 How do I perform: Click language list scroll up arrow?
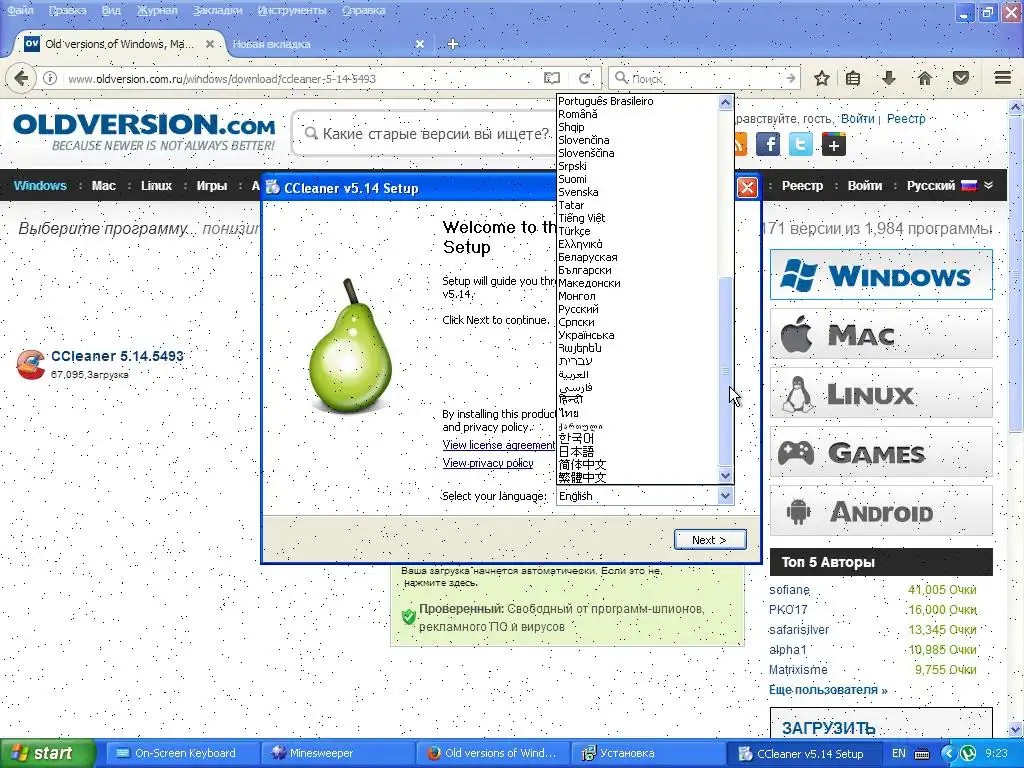coord(725,103)
